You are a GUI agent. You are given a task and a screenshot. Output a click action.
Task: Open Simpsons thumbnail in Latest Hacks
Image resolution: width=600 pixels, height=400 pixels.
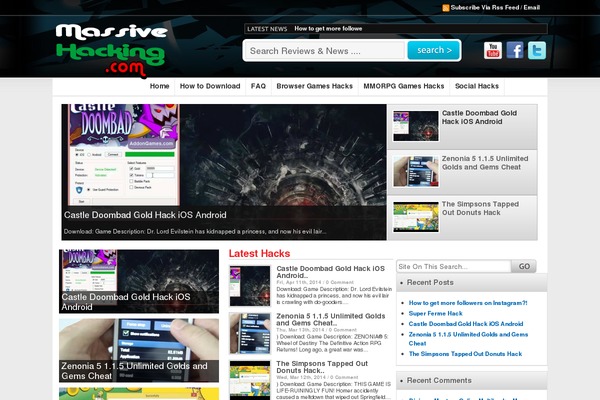tap(250, 380)
